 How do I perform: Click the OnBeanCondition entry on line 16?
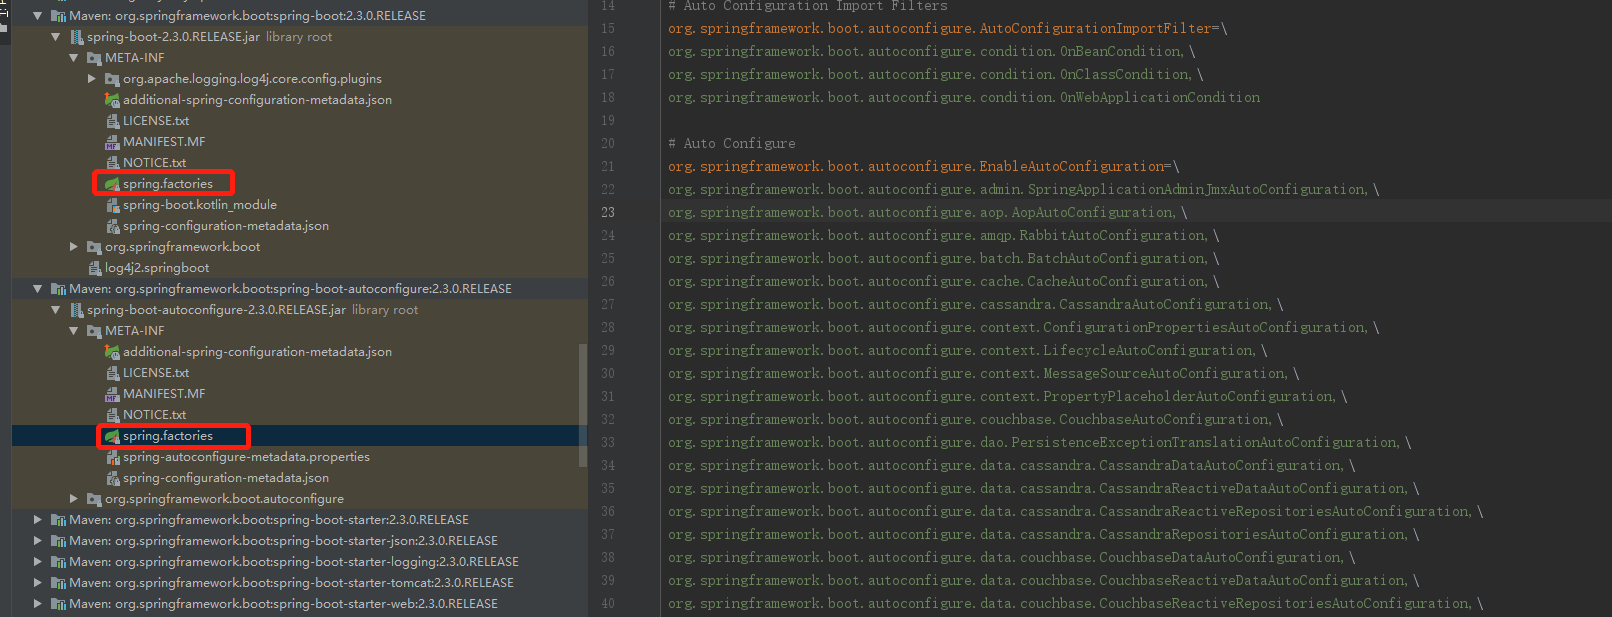(925, 51)
